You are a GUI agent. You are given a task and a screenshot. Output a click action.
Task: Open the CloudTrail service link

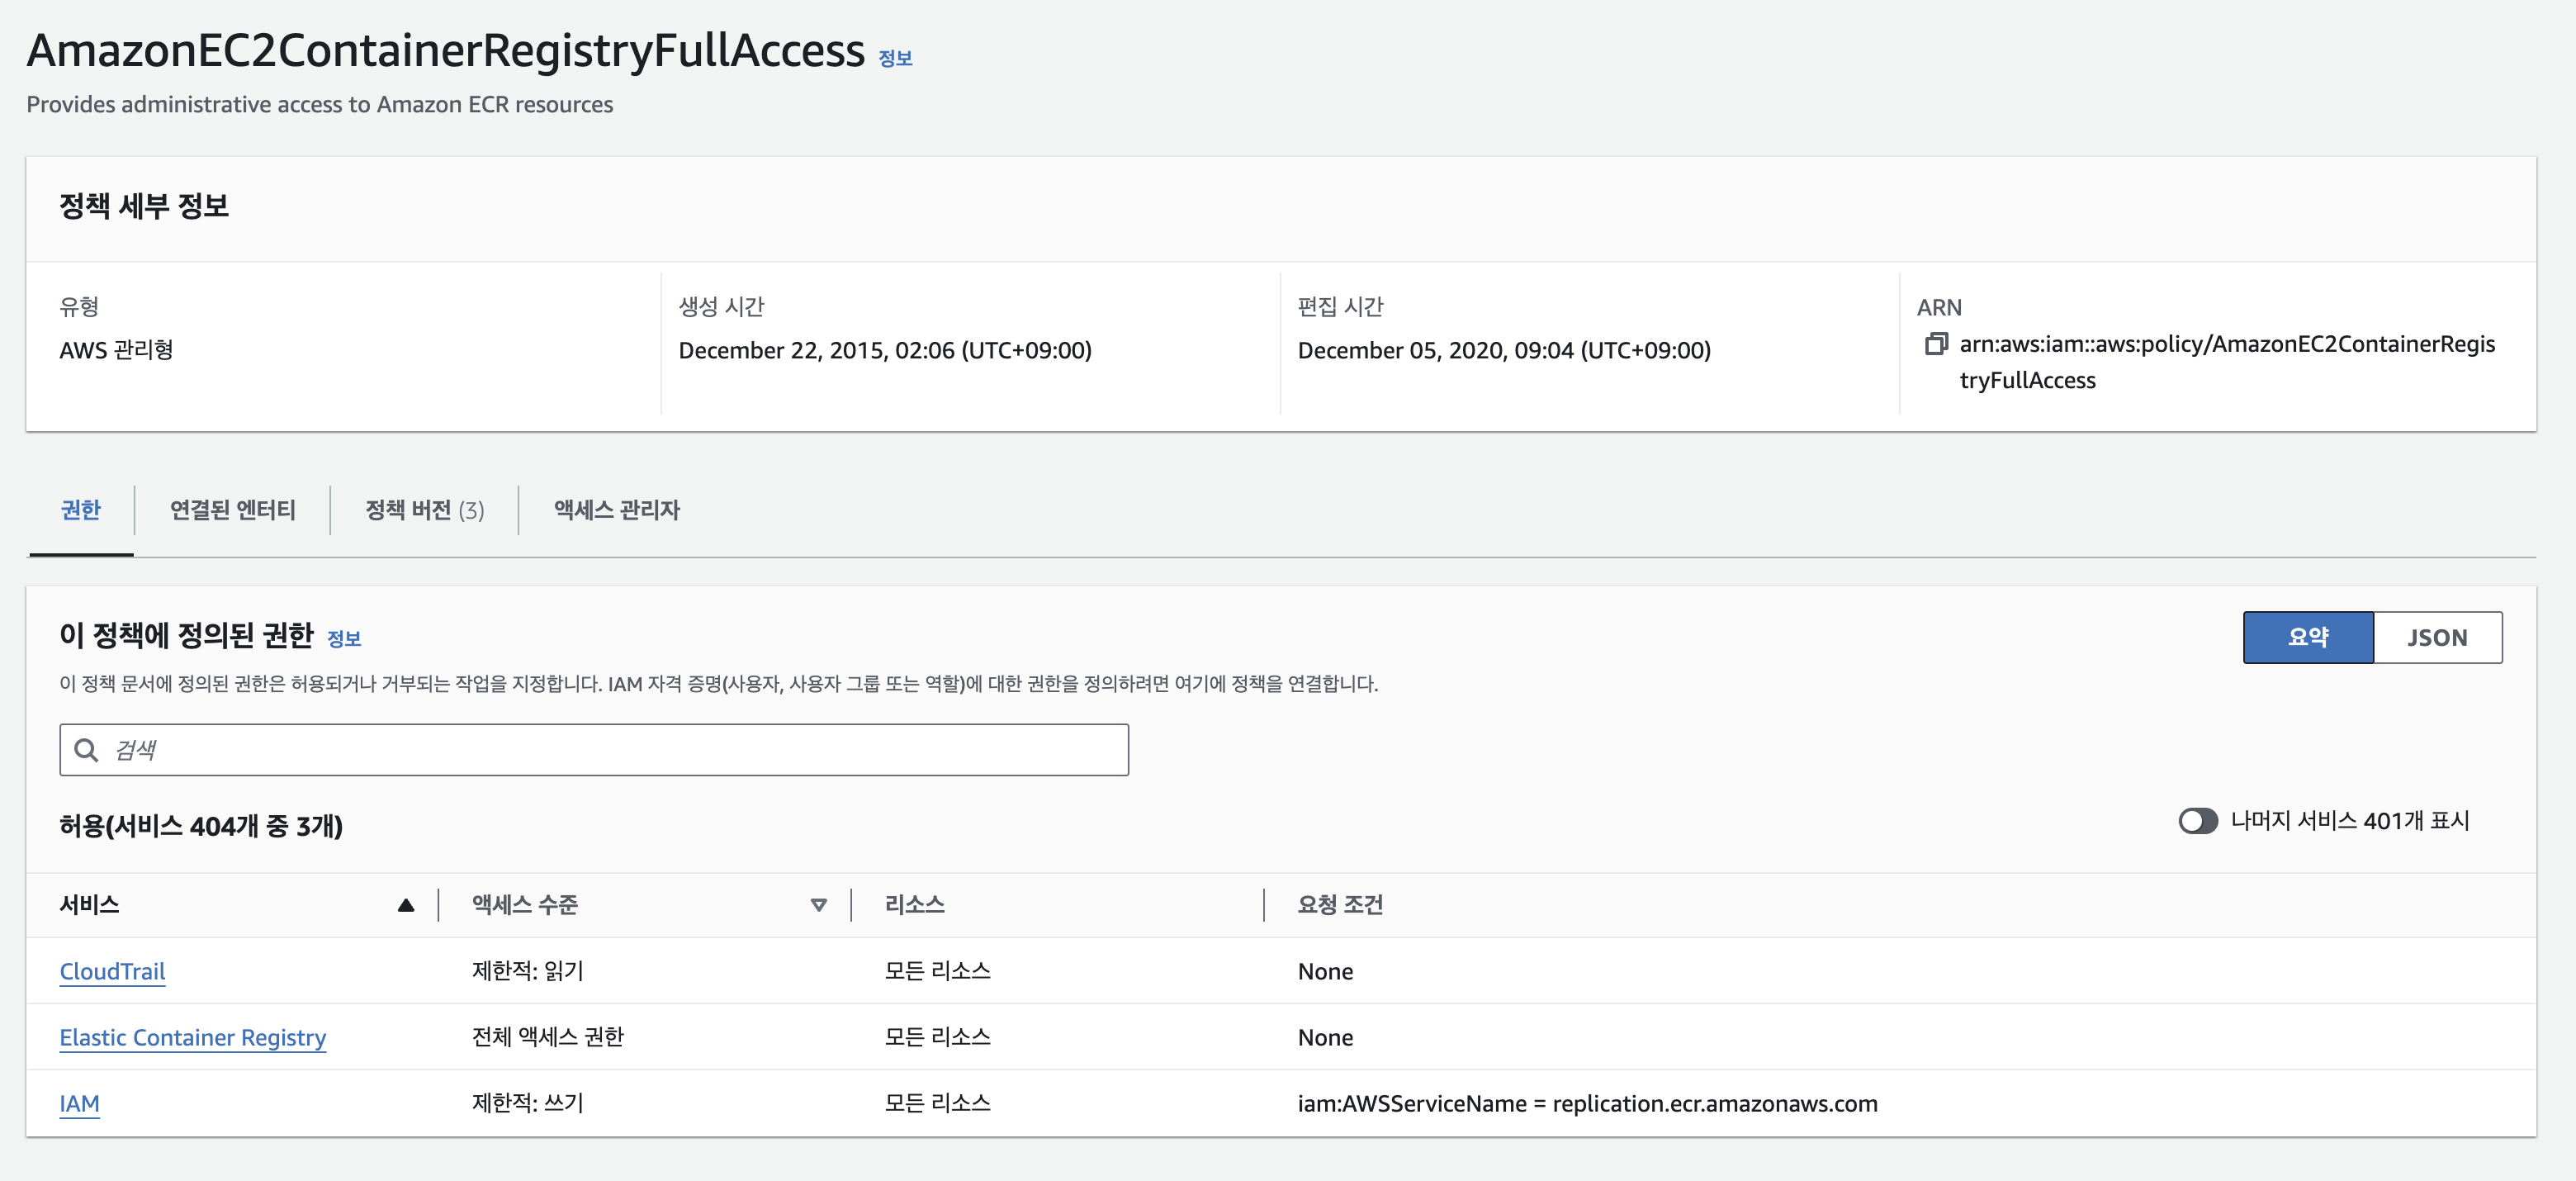click(112, 971)
